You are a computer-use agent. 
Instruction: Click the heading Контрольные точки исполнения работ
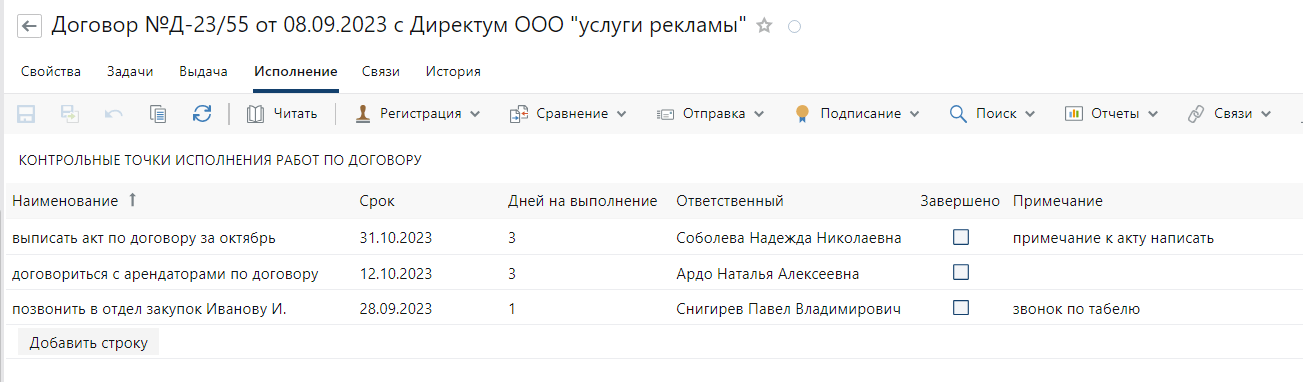coord(220,160)
